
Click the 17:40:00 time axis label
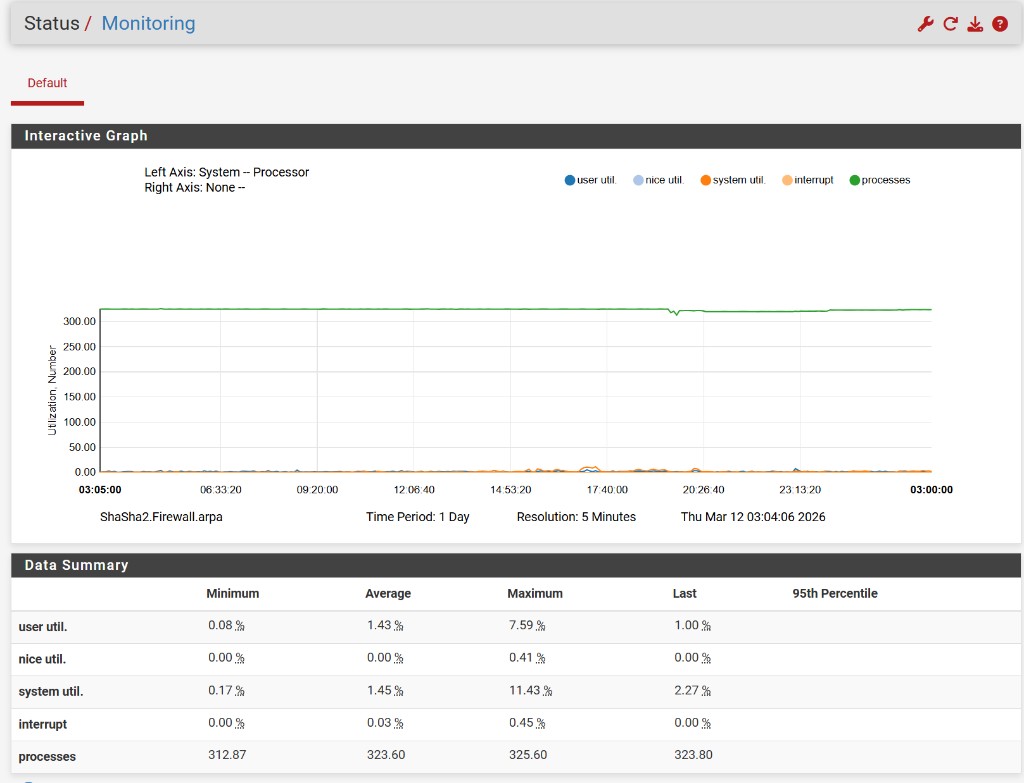(x=607, y=490)
